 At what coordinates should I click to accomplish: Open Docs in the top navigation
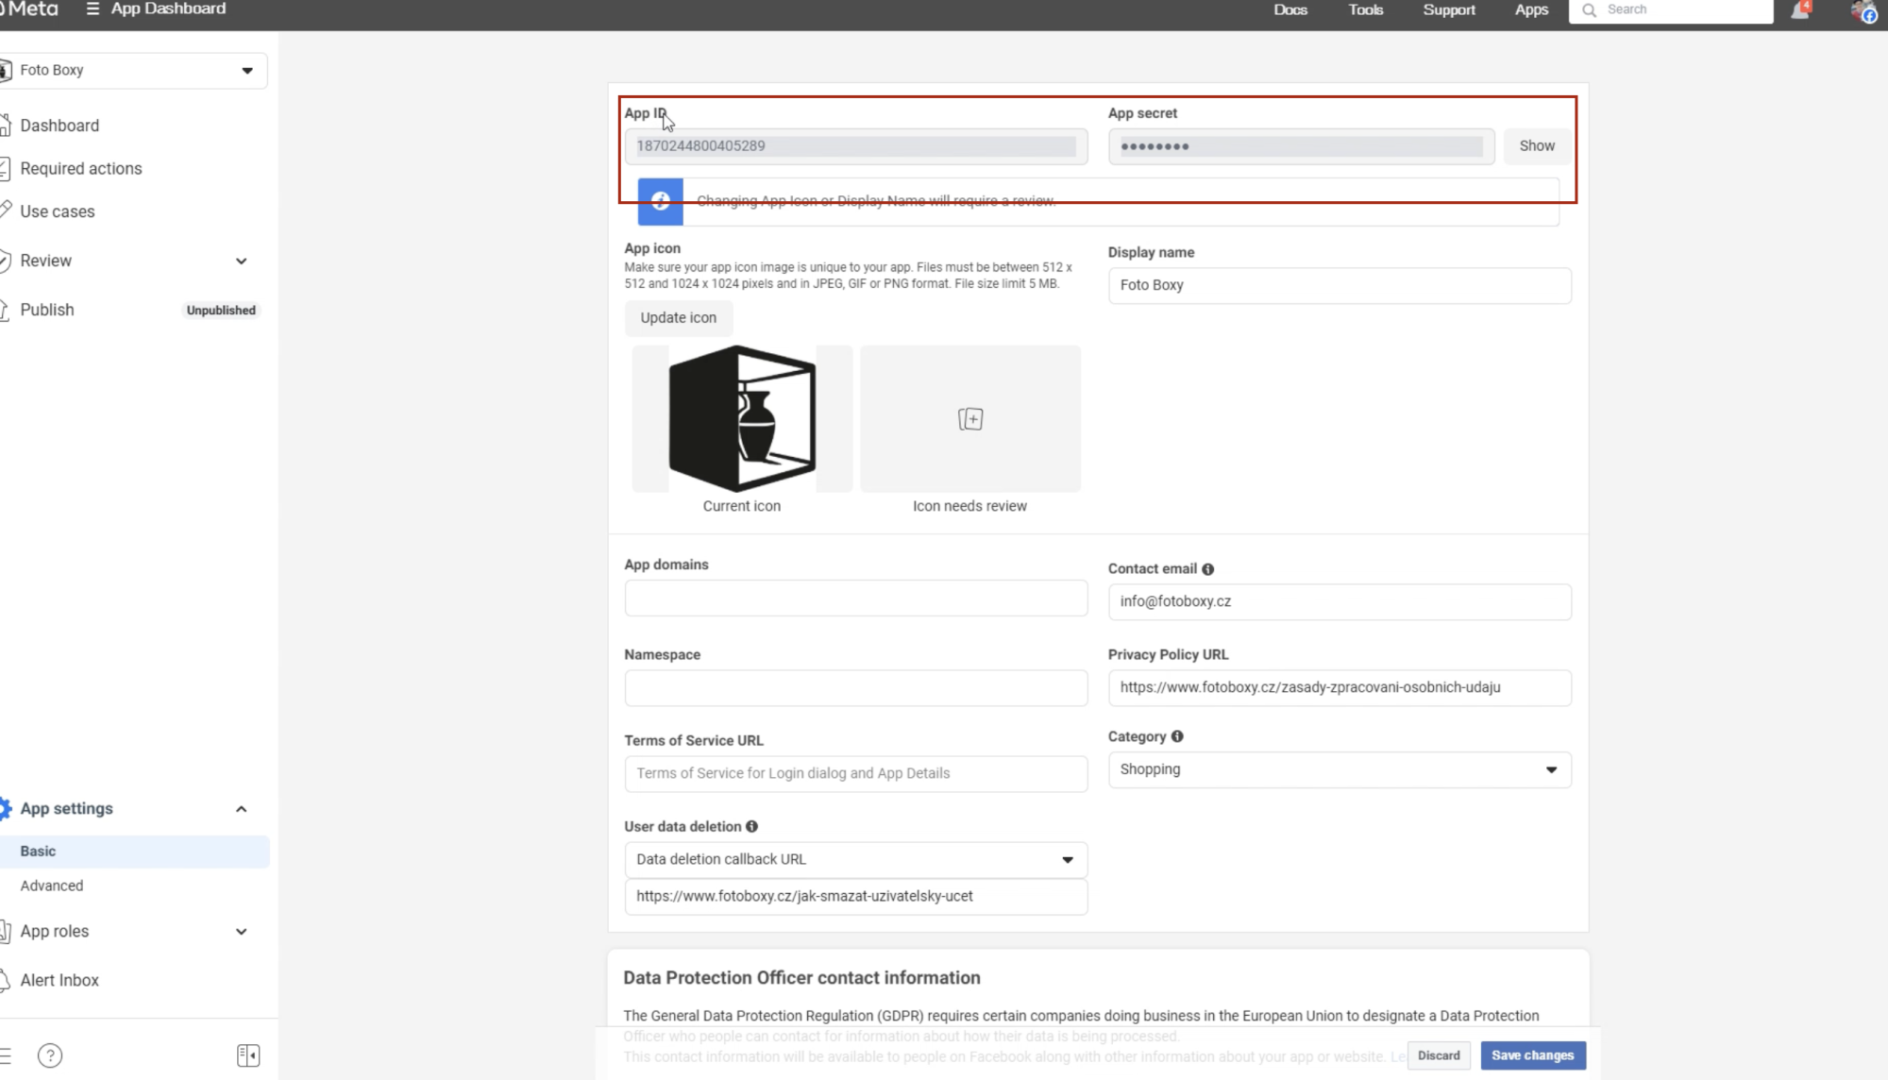[x=1290, y=10]
